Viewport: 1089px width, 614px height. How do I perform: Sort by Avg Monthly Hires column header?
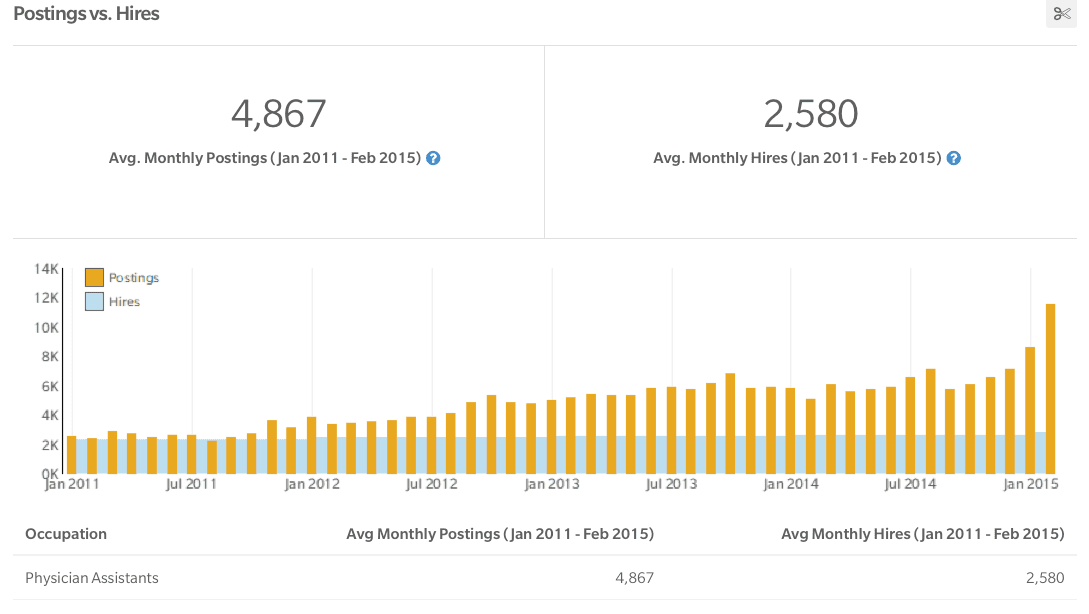click(x=922, y=534)
